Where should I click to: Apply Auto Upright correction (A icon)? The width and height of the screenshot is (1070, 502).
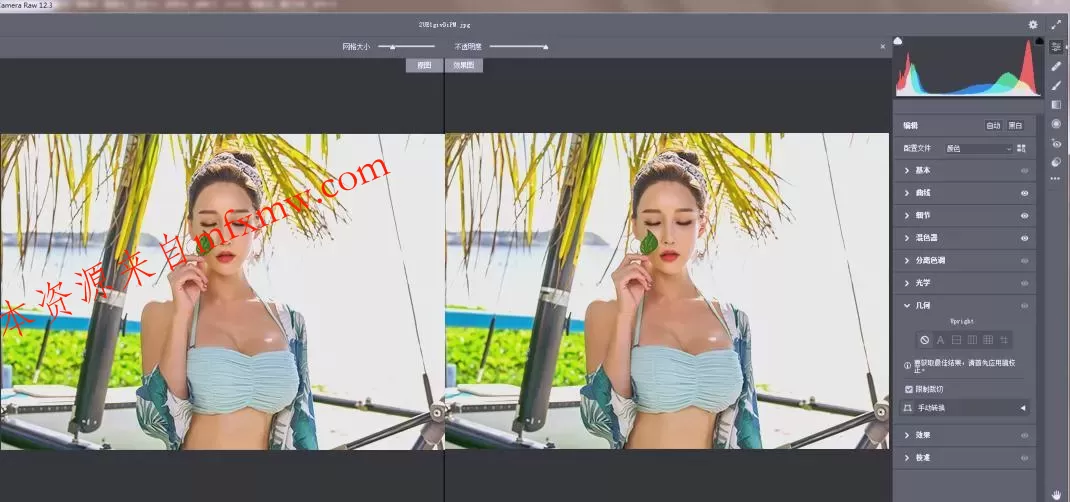tap(940, 340)
